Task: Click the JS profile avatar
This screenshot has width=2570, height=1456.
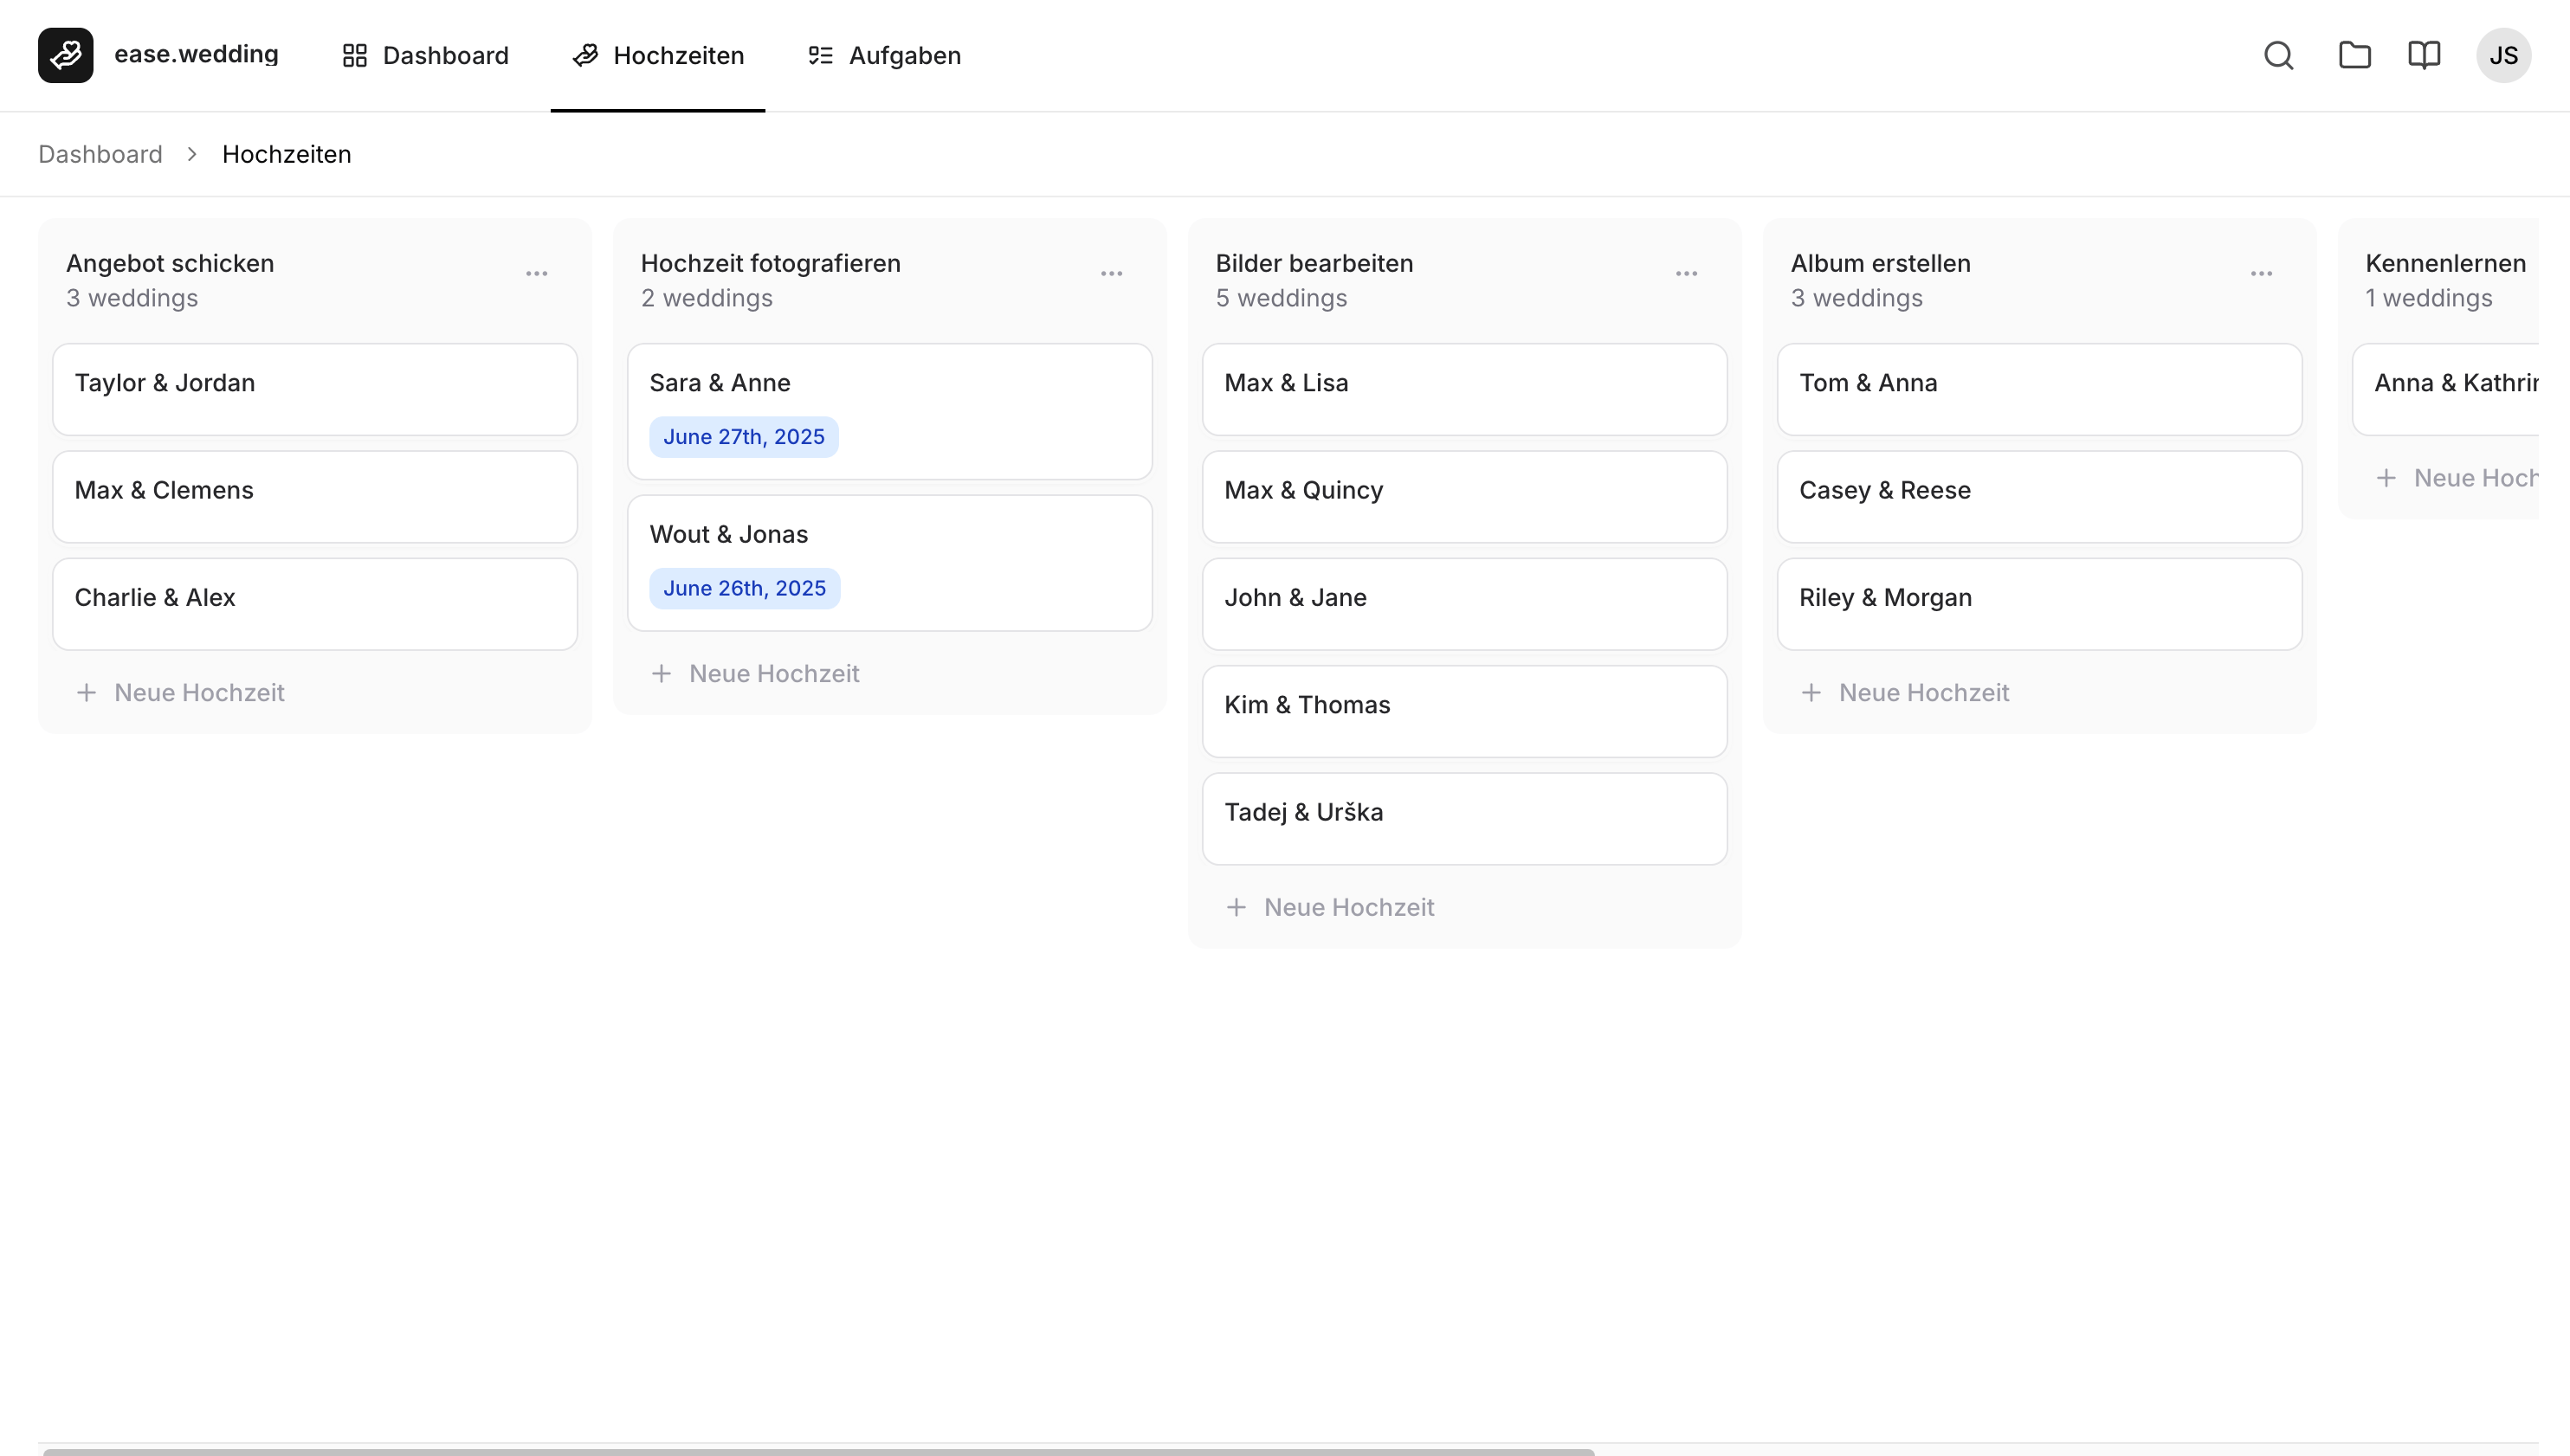Action: (2503, 55)
